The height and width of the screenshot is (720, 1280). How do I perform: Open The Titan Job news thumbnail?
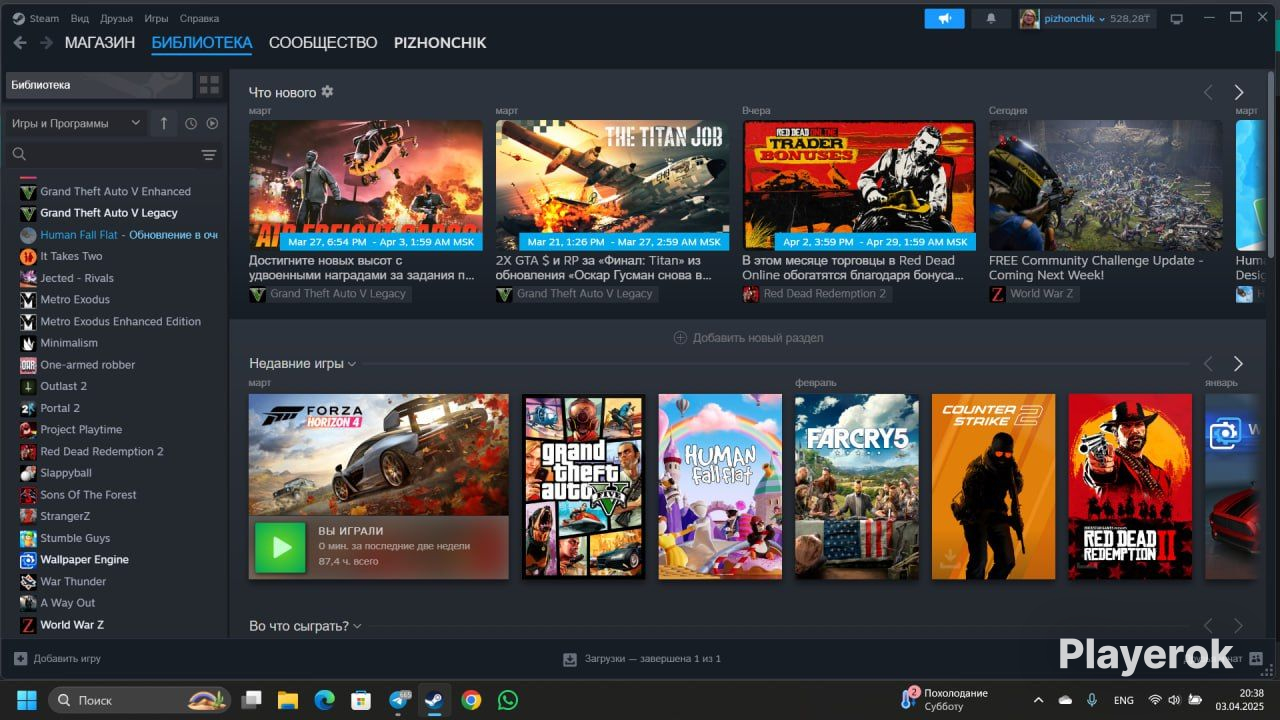612,185
